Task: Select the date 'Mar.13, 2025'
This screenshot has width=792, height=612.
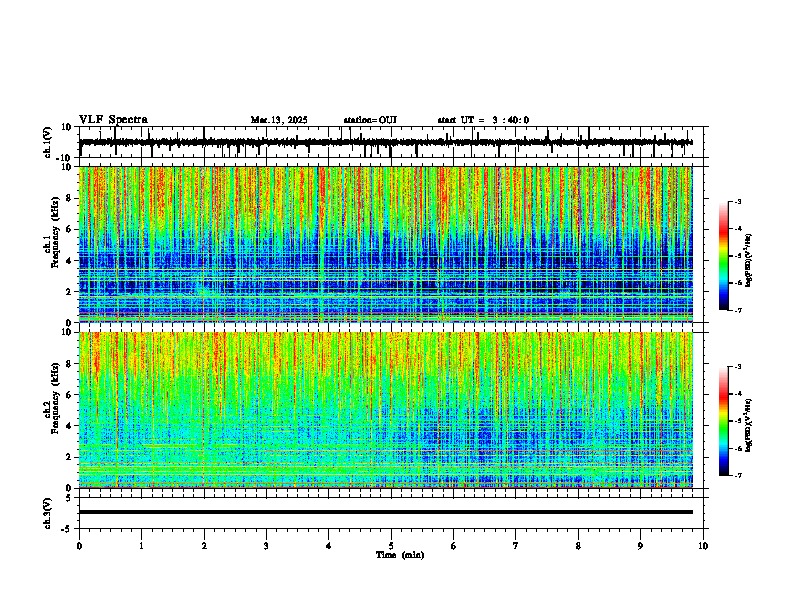Action: 279,120
